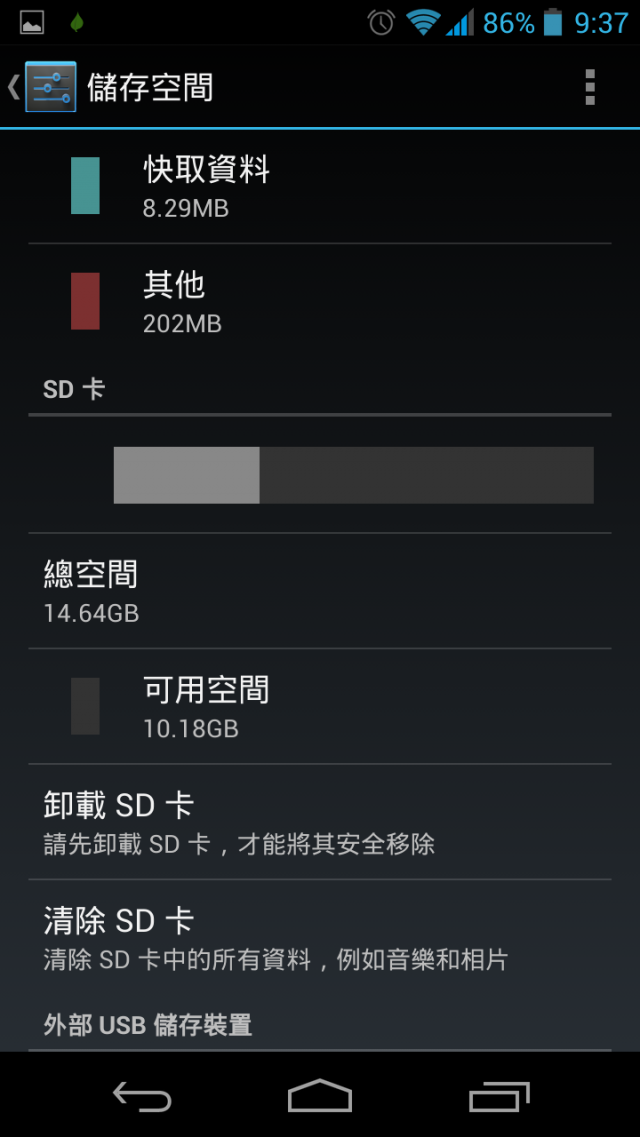640x1138 pixels.
Task: Select the teal 快取資料 color swatch
Action: pos(85,186)
